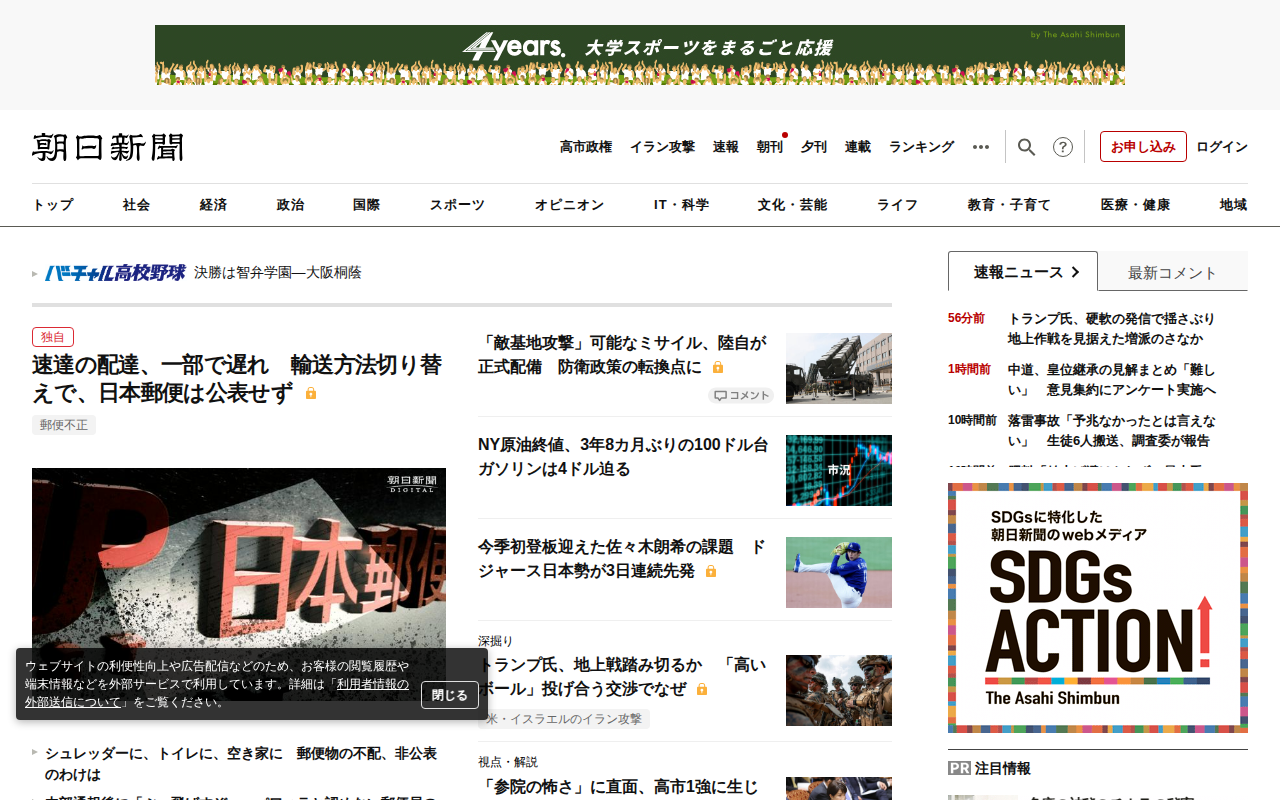Viewport: 1280px width, 800px height.
Task: Open the help question mark icon
Action: pyautogui.click(x=1063, y=147)
